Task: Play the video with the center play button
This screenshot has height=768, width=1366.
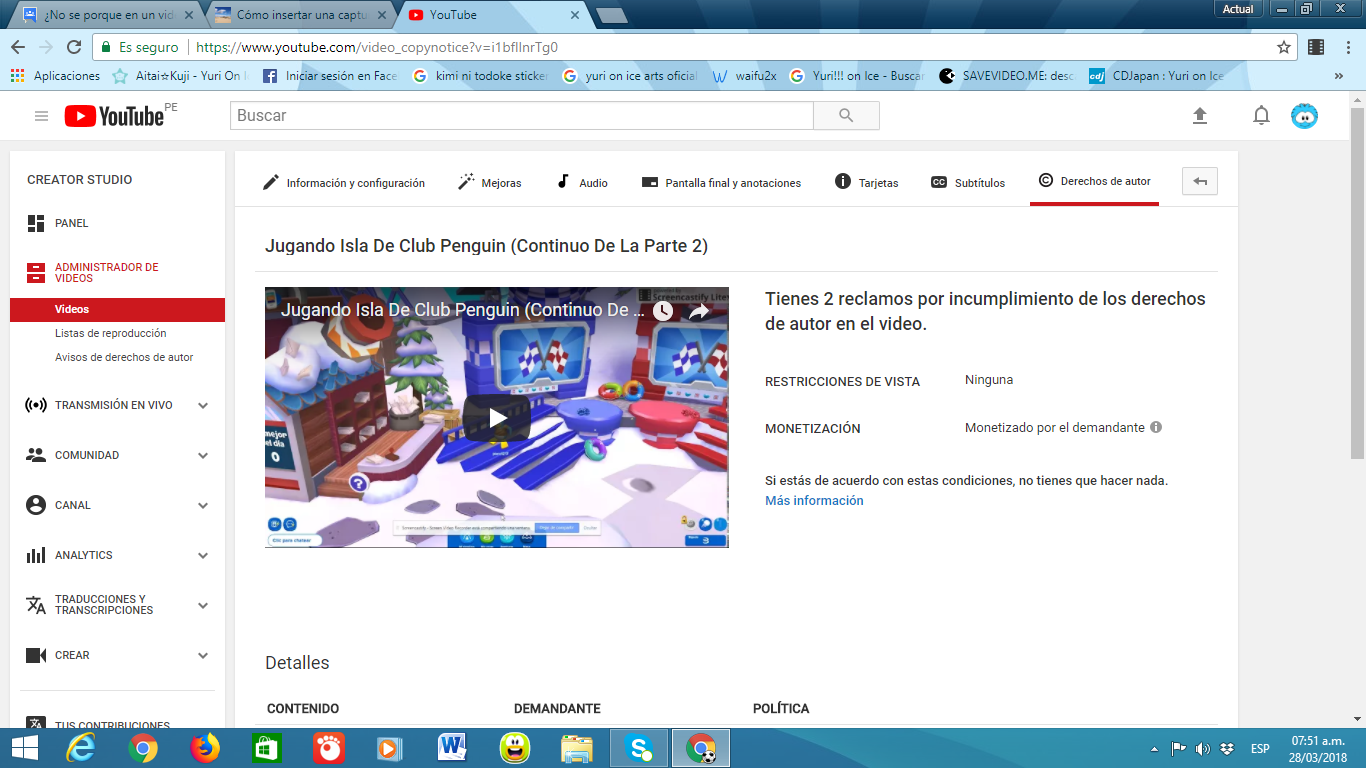Action: click(x=497, y=417)
